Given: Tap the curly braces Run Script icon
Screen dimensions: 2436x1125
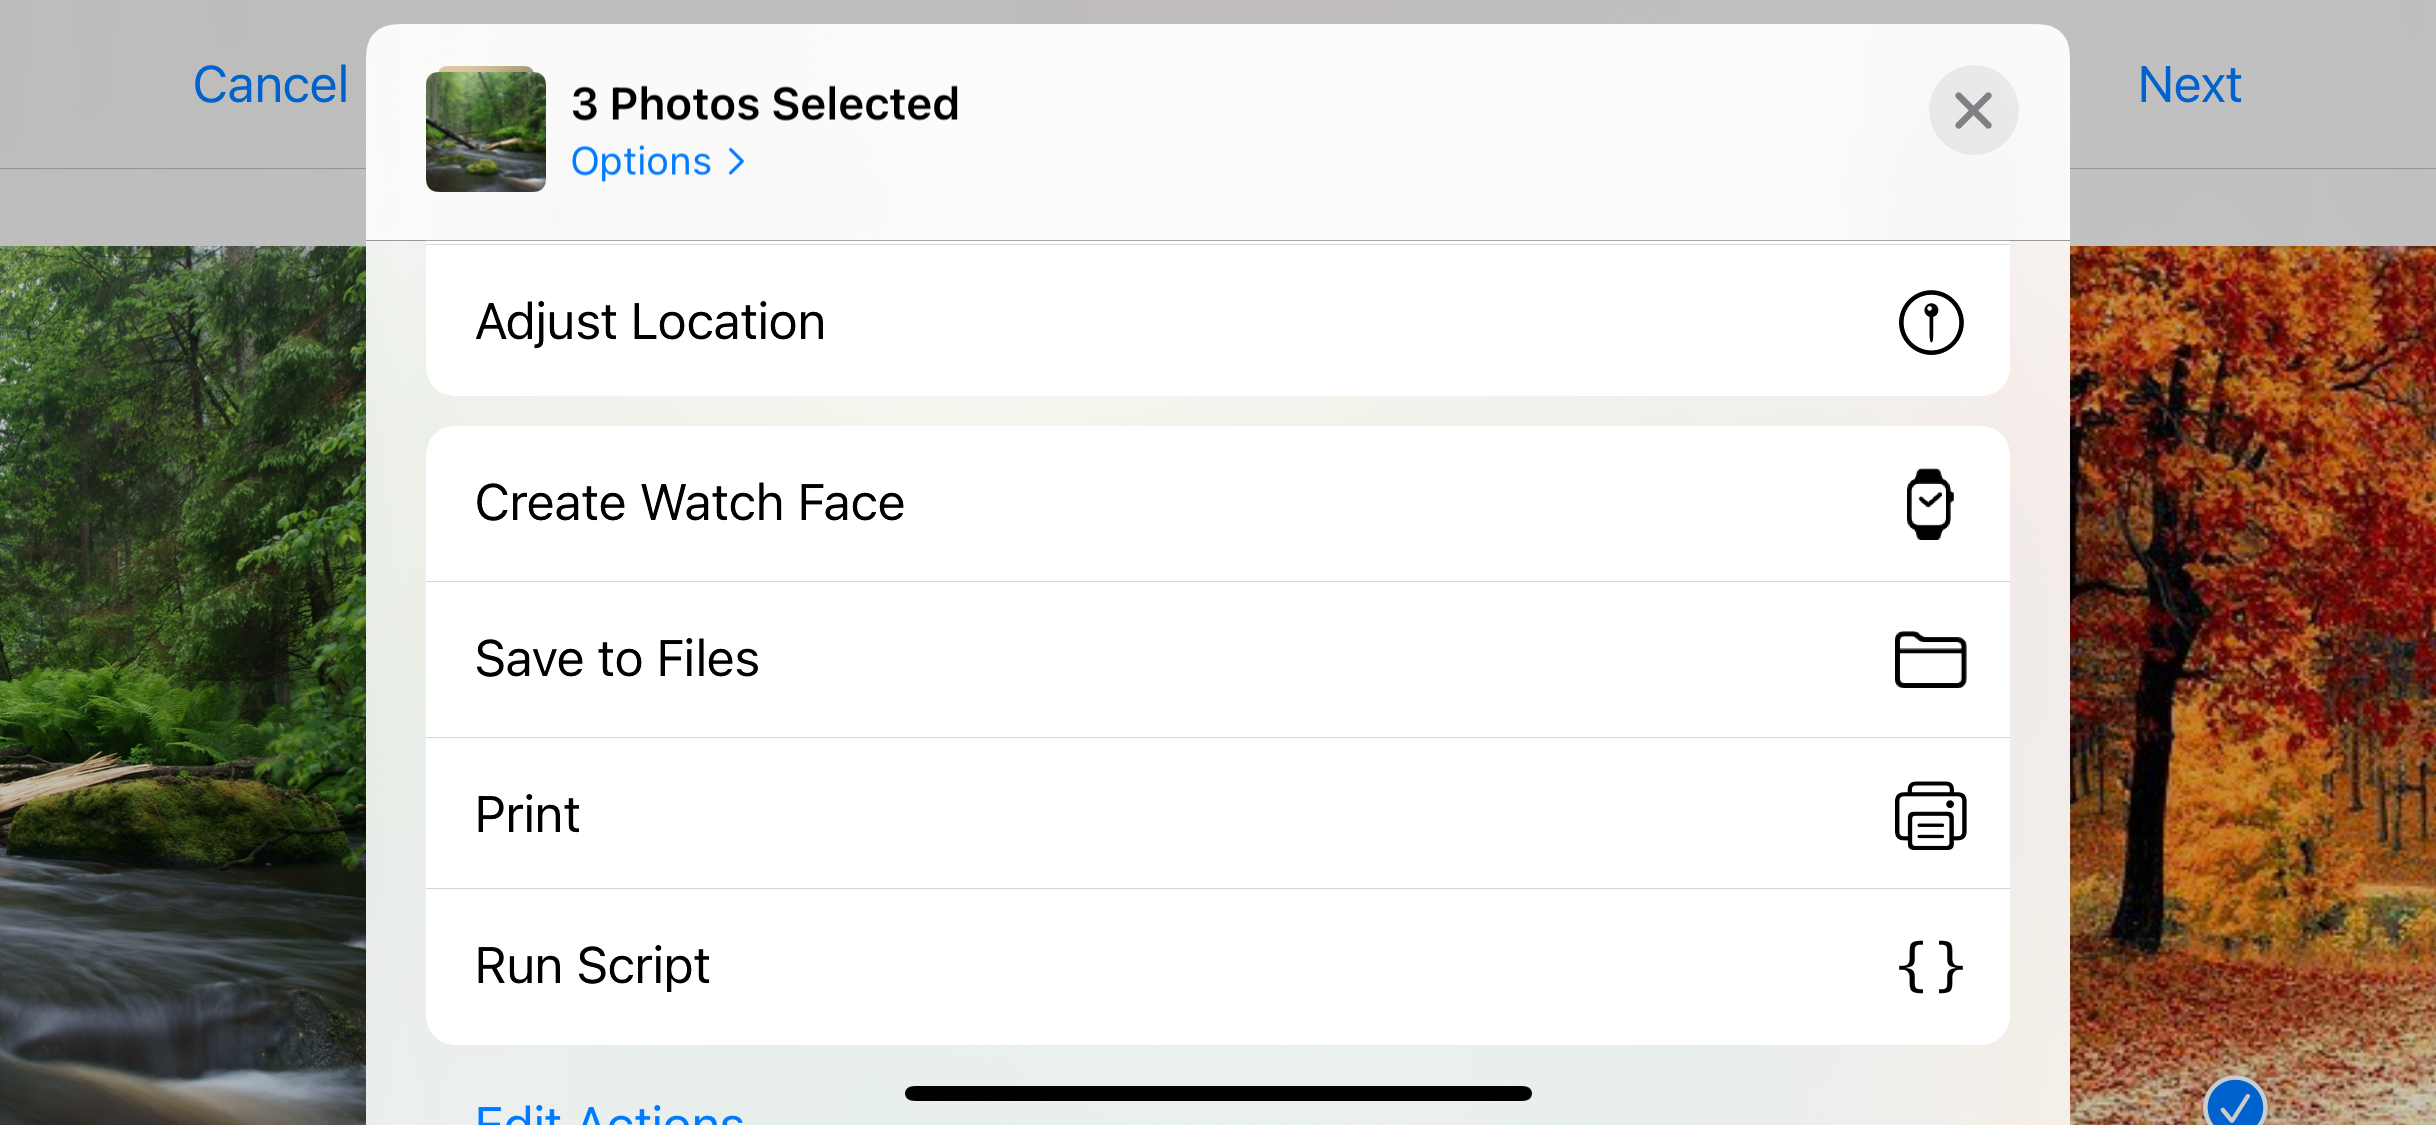Looking at the screenshot, I should click(x=1930, y=966).
